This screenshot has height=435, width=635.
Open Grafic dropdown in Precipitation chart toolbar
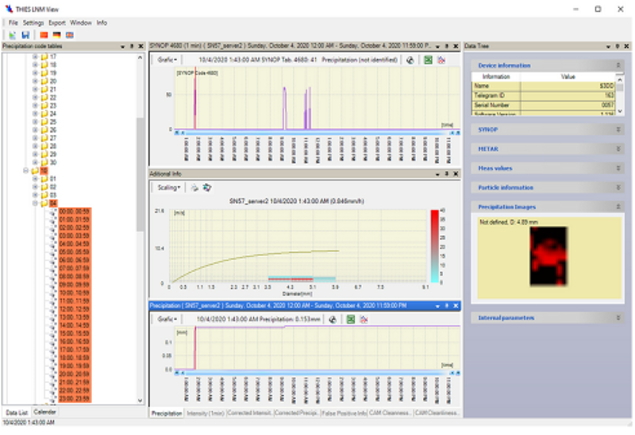167,320
